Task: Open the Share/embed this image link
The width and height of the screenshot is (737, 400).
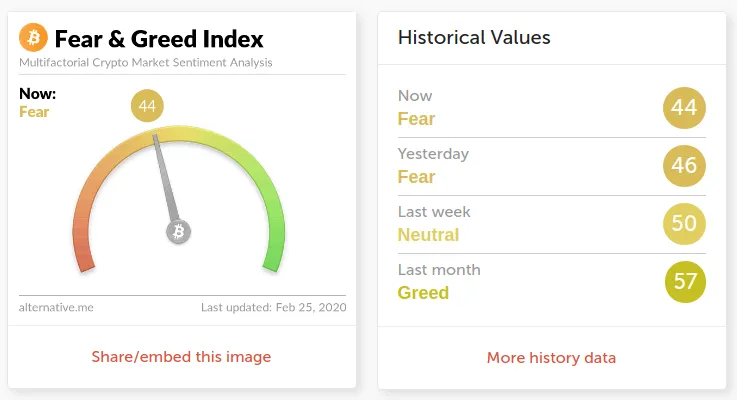Action: pyautogui.click(x=181, y=357)
